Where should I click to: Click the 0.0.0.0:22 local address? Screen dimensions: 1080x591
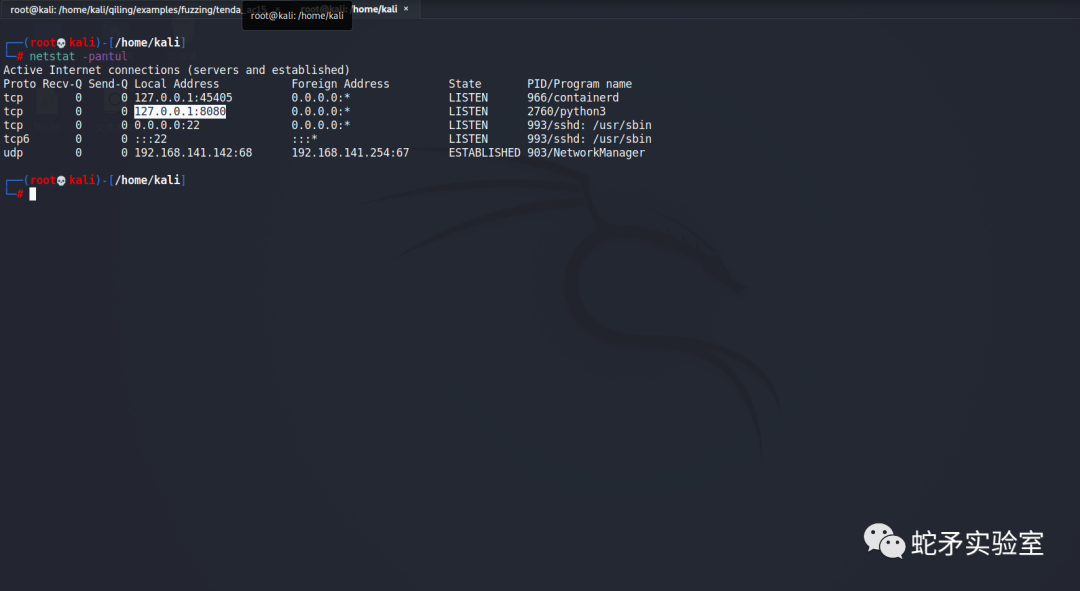pos(167,125)
